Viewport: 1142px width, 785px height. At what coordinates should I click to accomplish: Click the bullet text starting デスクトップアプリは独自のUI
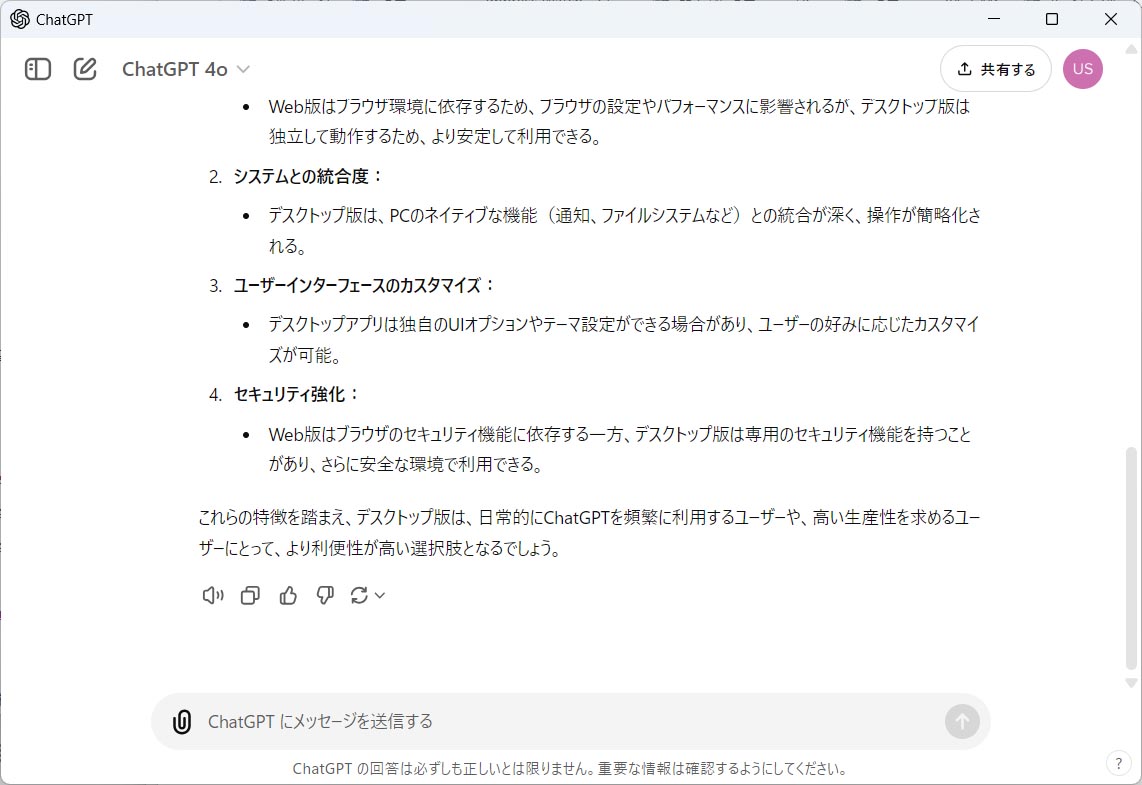point(624,339)
